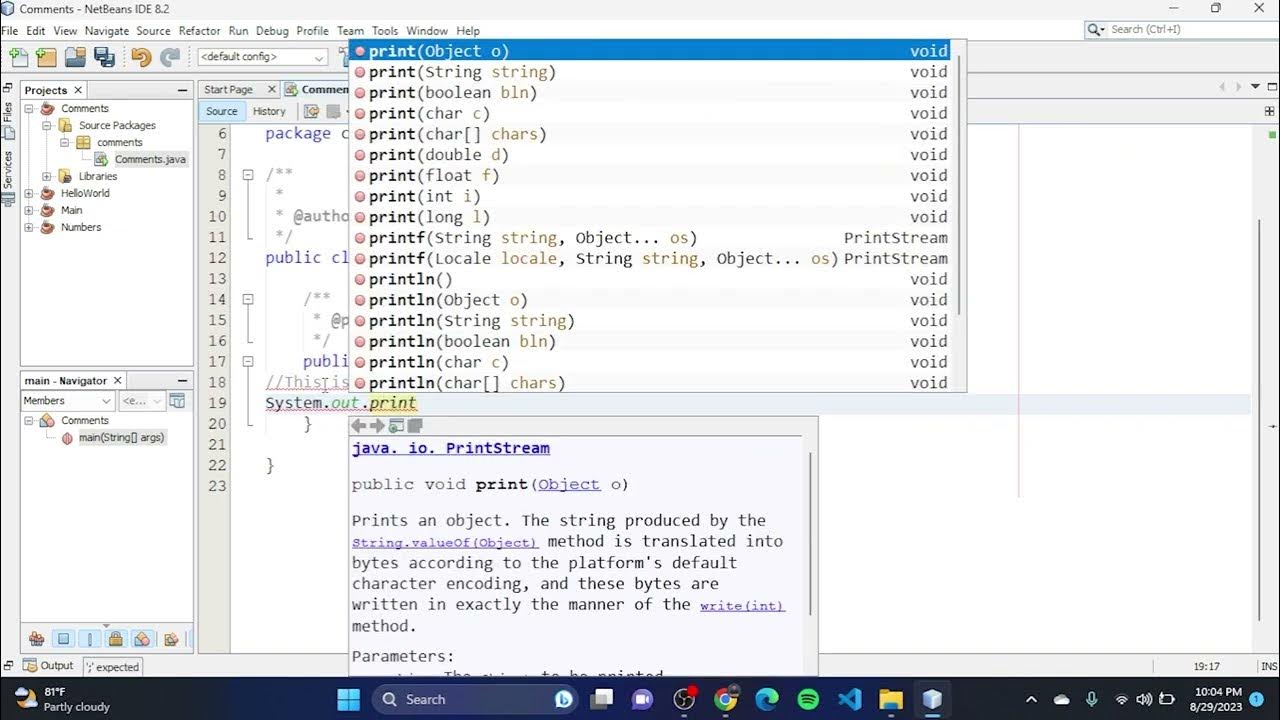This screenshot has width=1280, height=720.
Task: Follow the Object link in print signature
Action: click(569, 484)
